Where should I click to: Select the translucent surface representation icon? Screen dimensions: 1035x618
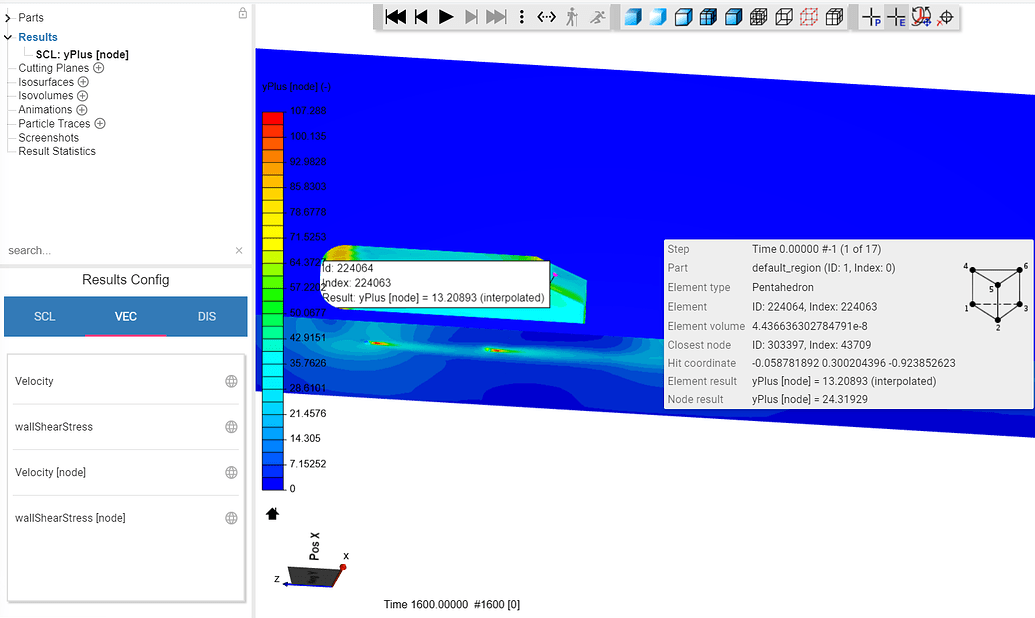pos(657,16)
